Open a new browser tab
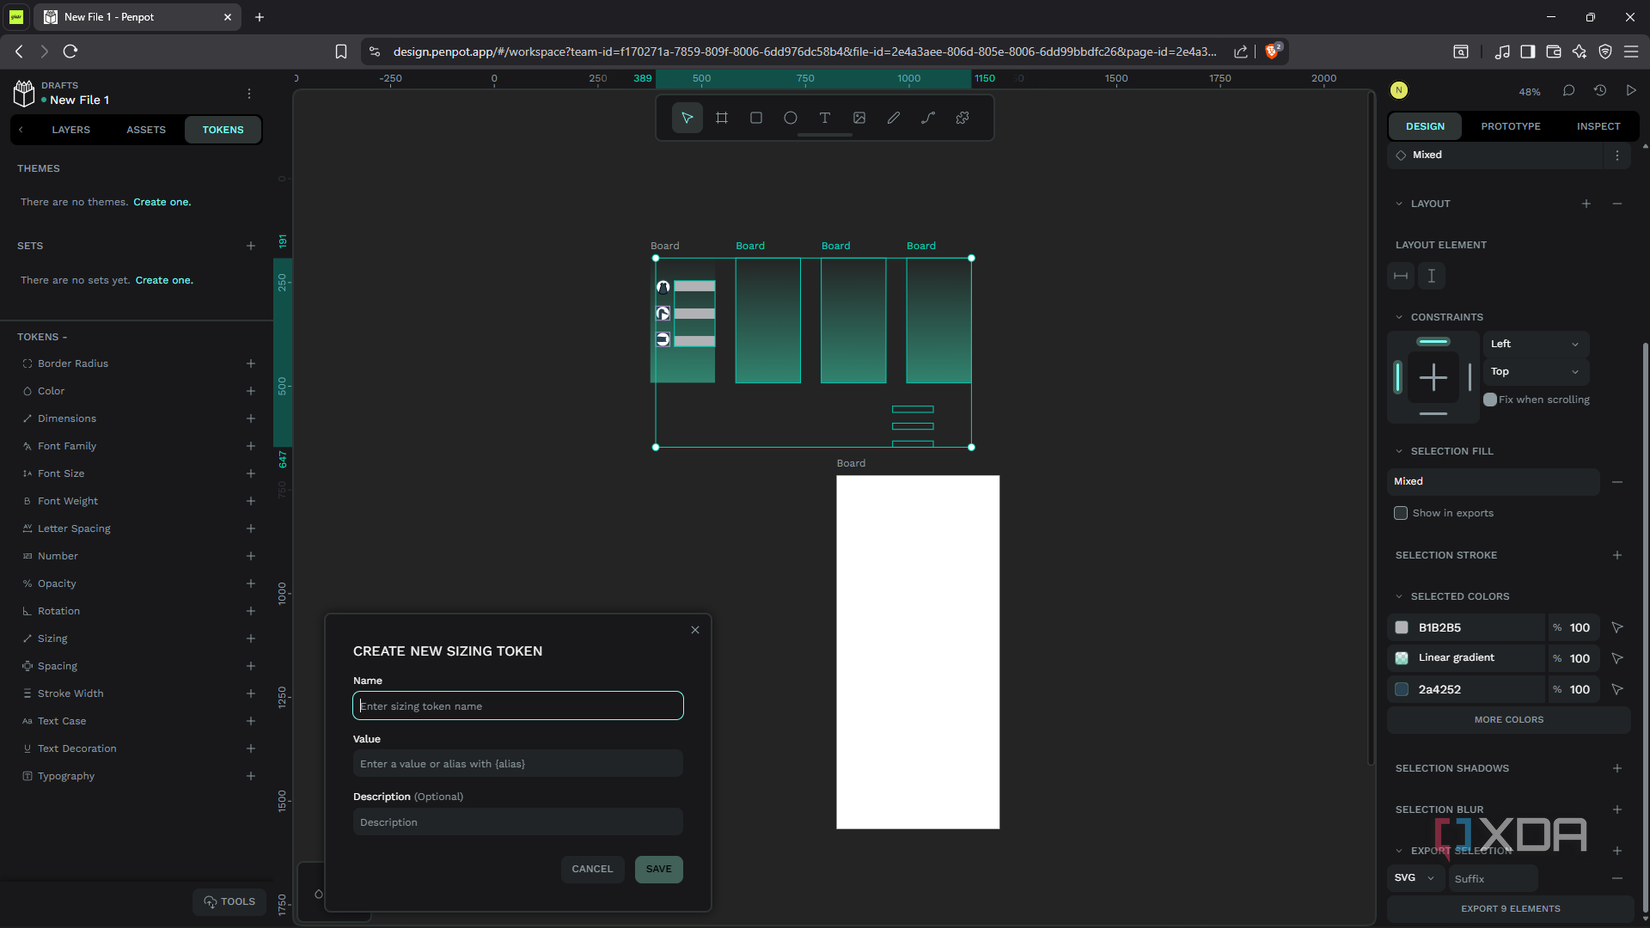Viewport: 1650px width, 928px height. click(259, 17)
